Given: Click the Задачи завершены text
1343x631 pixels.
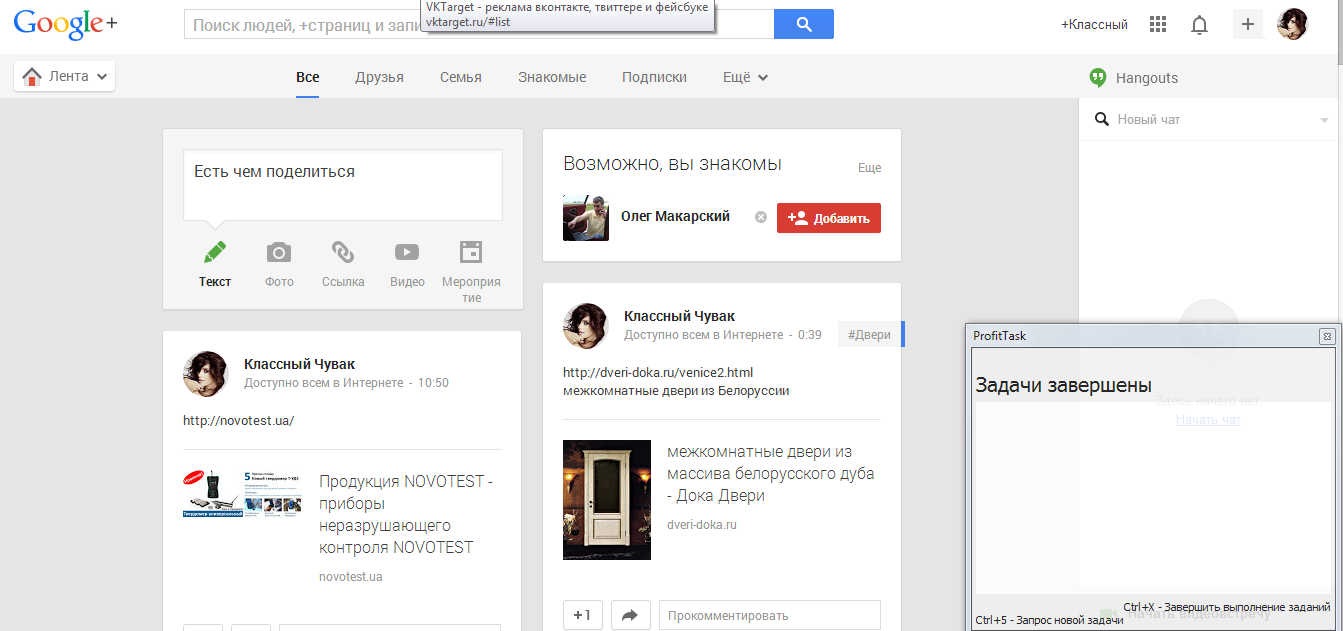Looking at the screenshot, I should pyautogui.click(x=1063, y=385).
